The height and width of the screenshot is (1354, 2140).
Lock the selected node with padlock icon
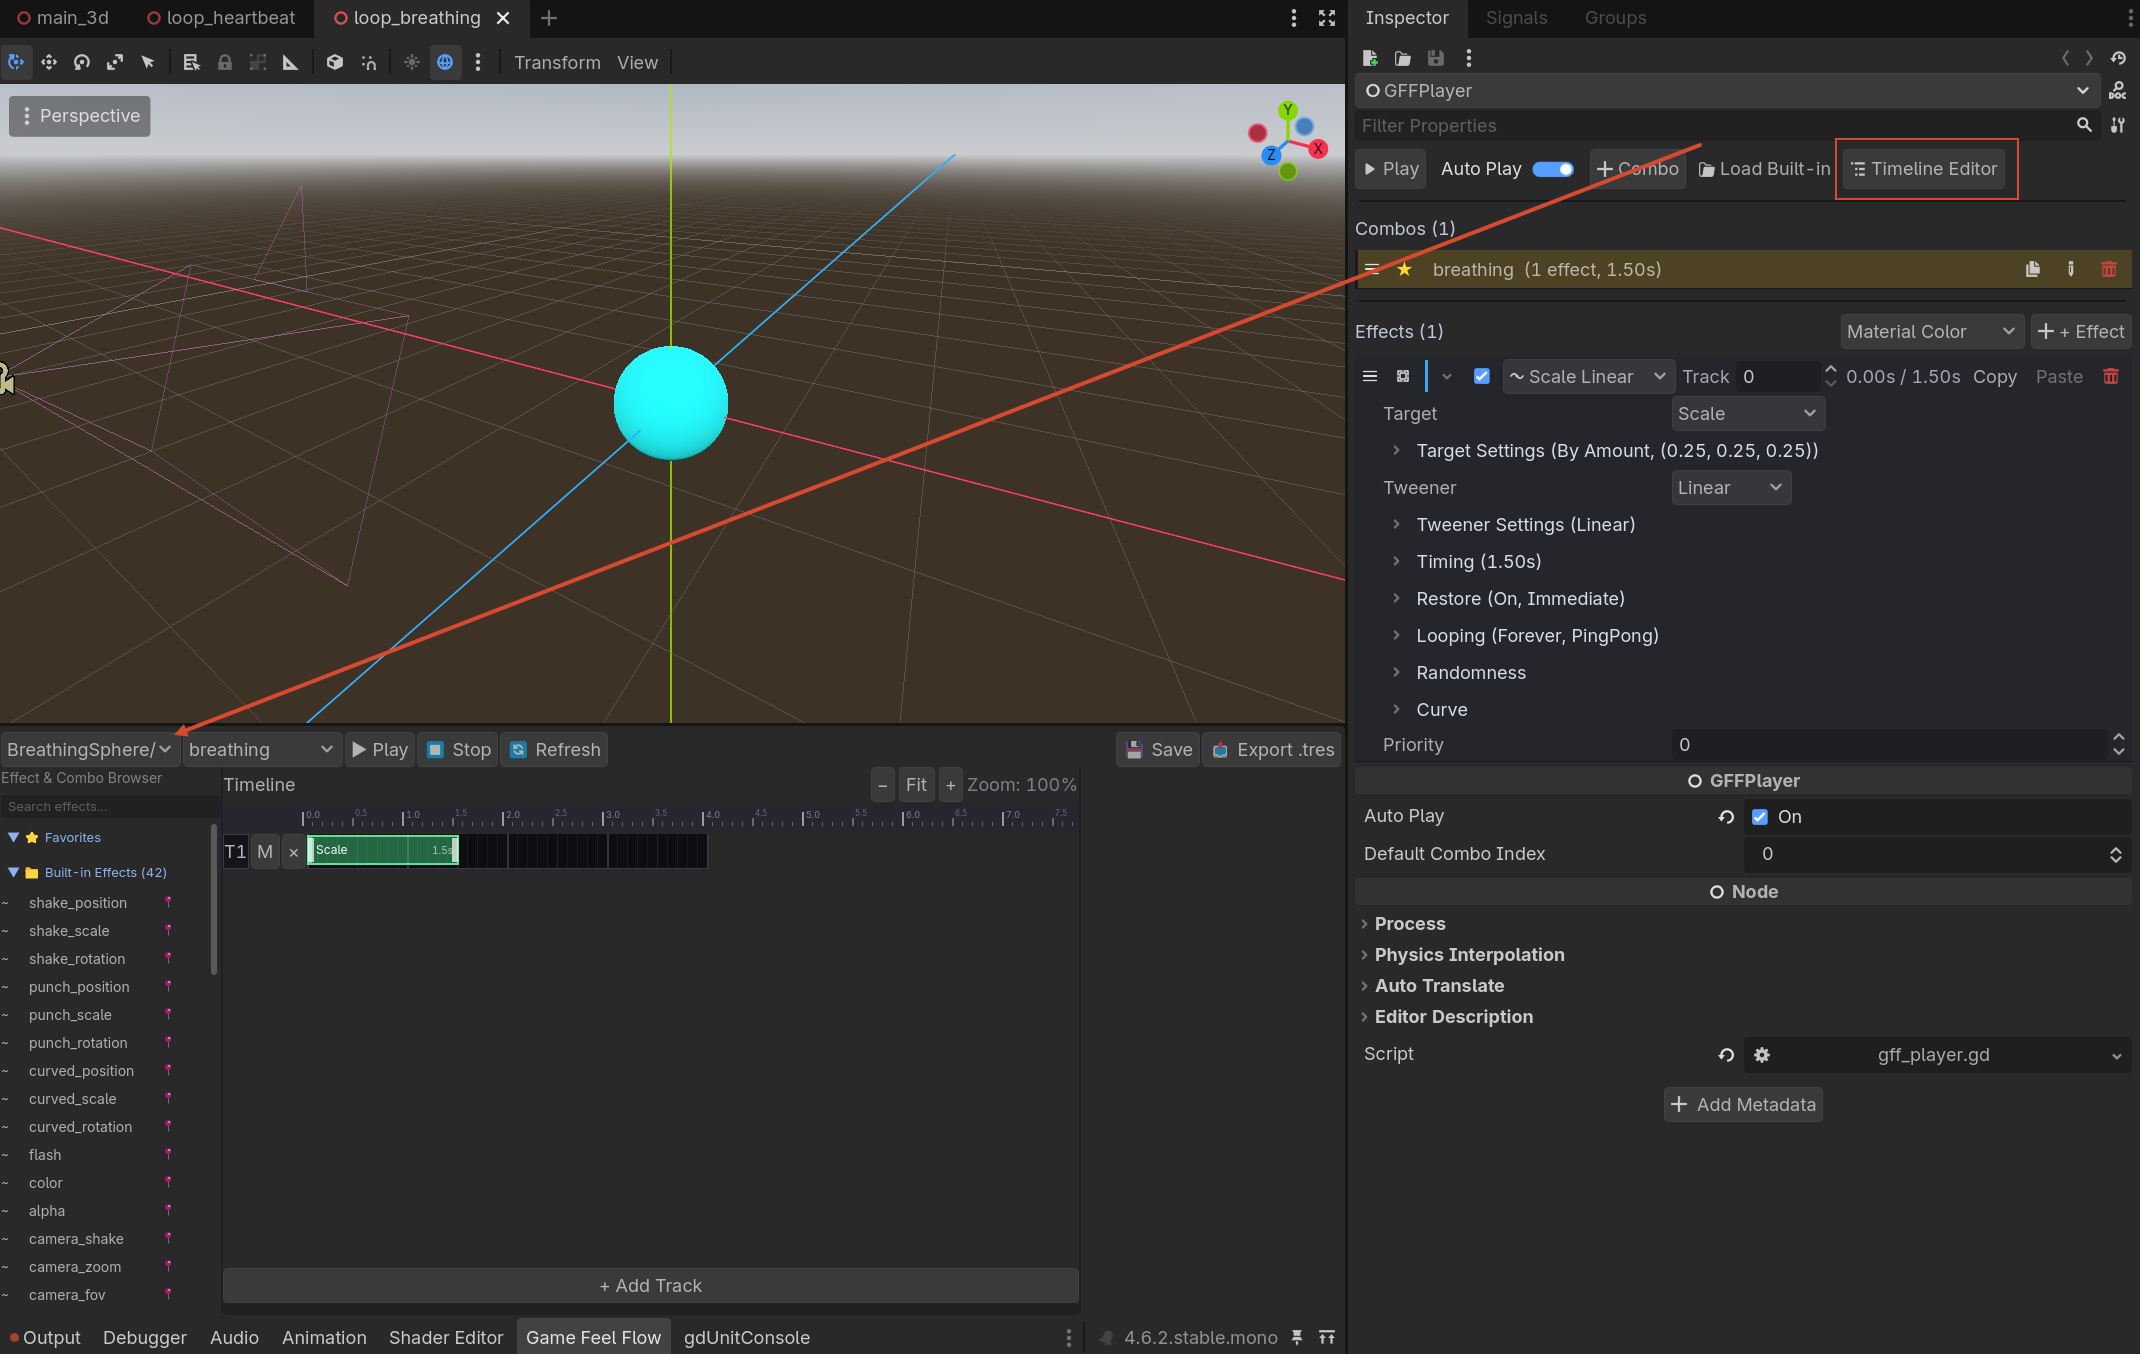[x=224, y=62]
